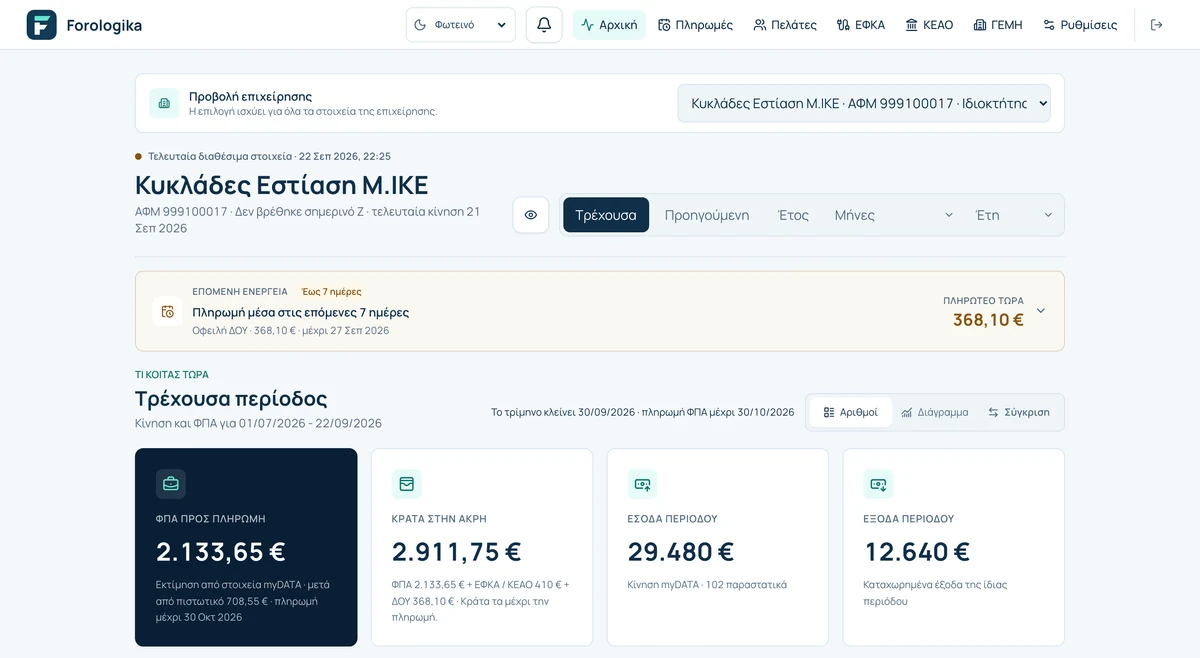Switch view to Αριθμοί

point(851,412)
